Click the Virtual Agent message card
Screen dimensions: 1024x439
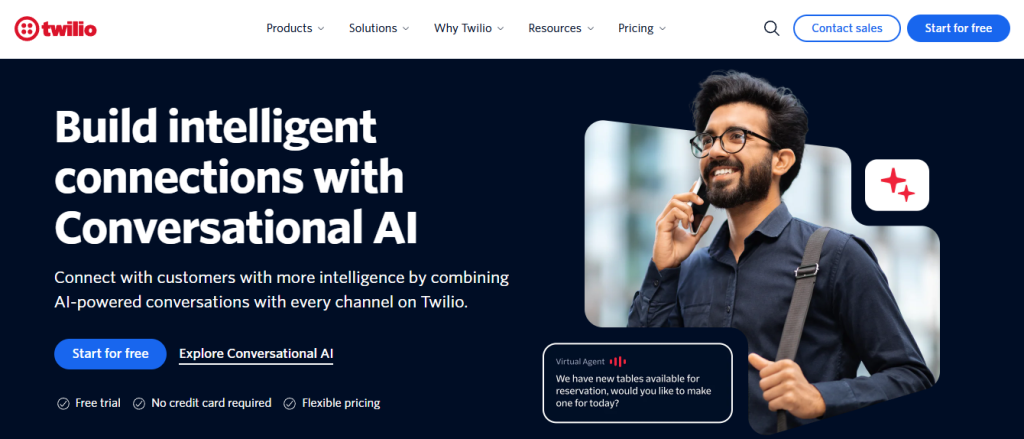click(x=637, y=383)
